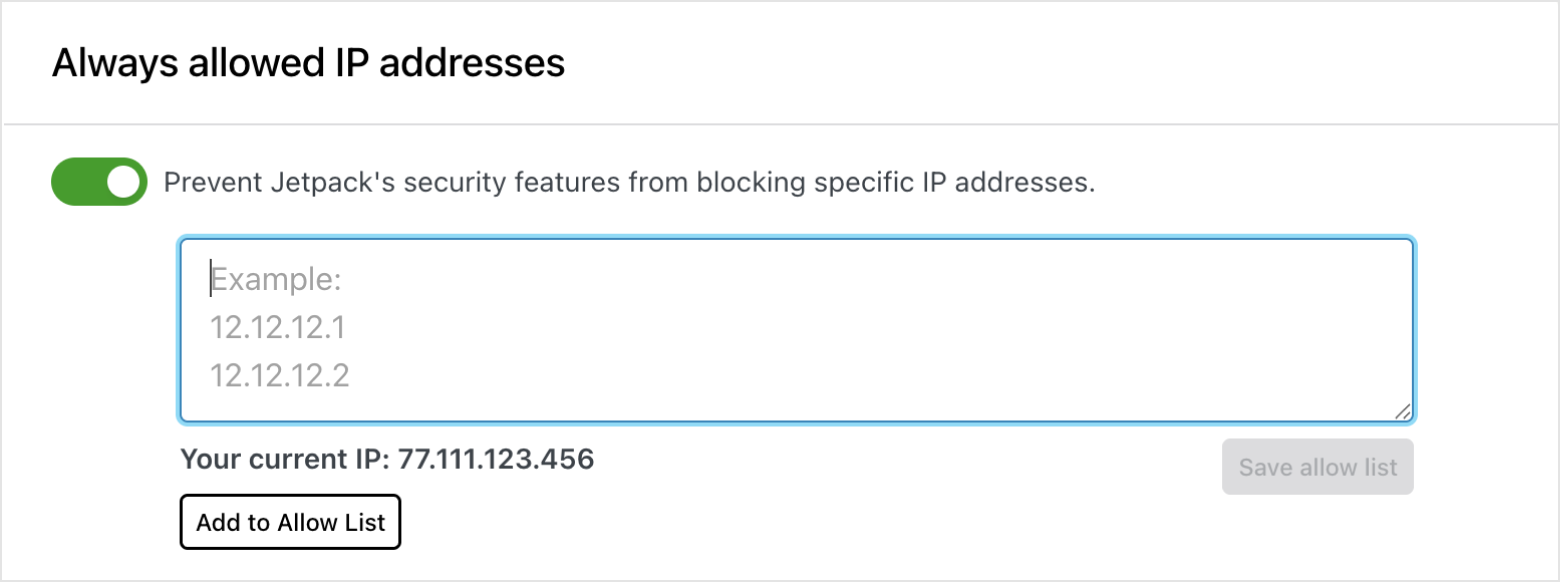Click the green toggle switch knob
This screenshot has height=582, width=1560.
click(124, 182)
